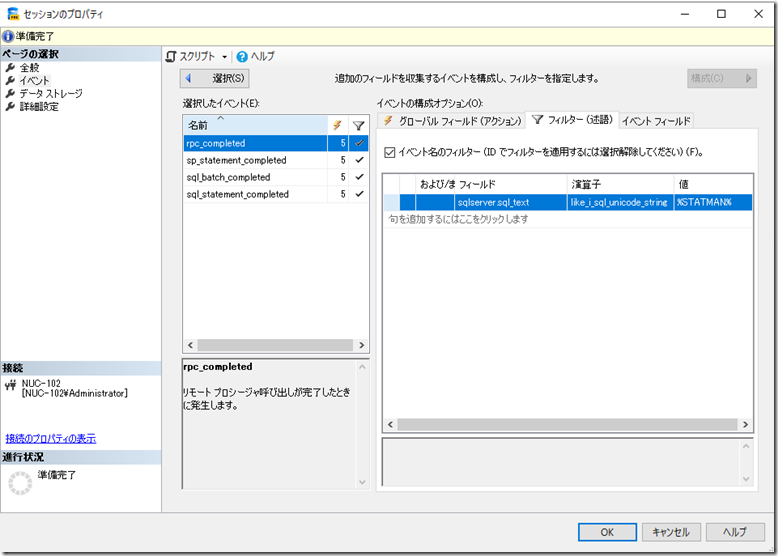Open the sqlserver.sql_text field cell

[x=492, y=202]
